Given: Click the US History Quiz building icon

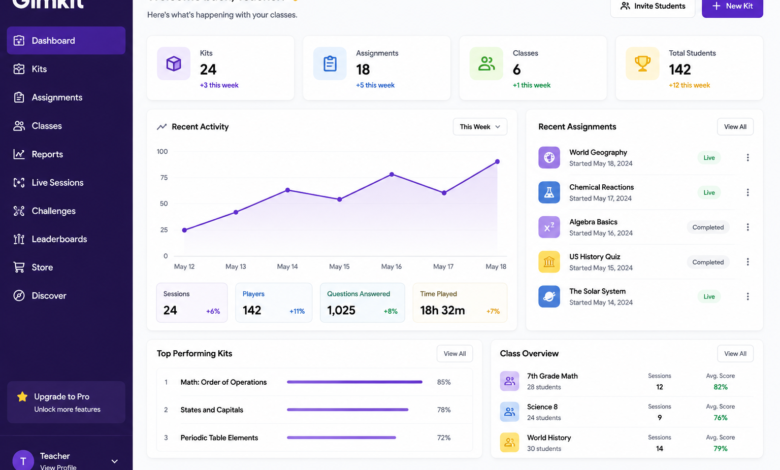Looking at the screenshot, I should click(549, 262).
